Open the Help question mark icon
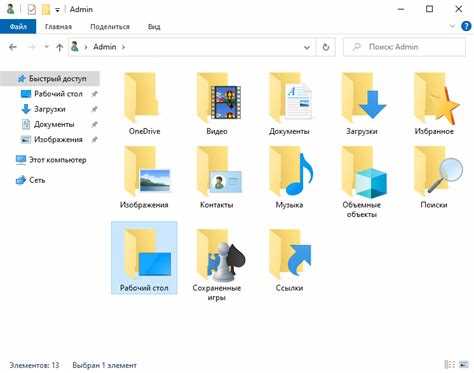The width and height of the screenshot is (474, 373). point(466,26)
